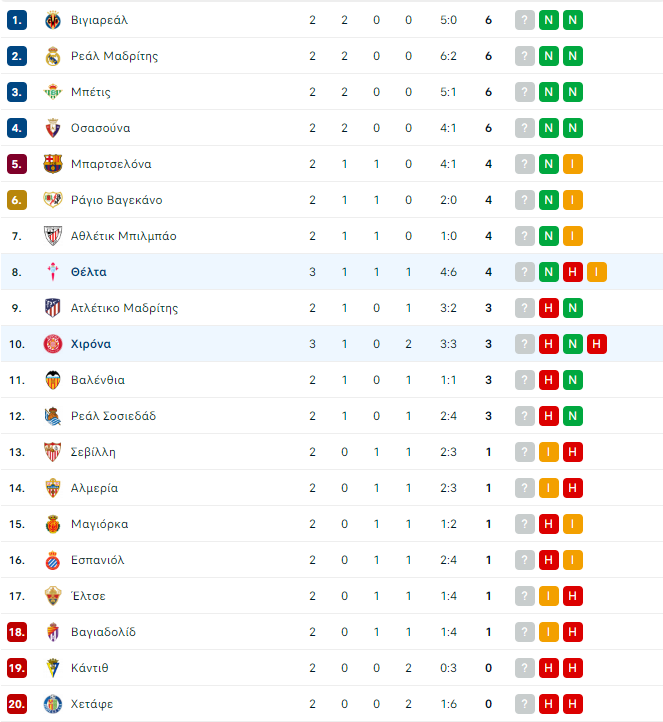Click the last red H badge for Χιρόνα

tap(597, 344)
